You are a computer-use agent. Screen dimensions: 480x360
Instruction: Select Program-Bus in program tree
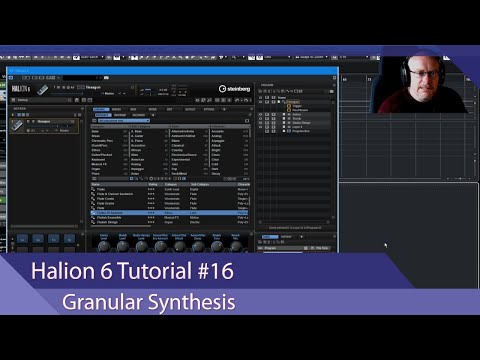pos(301,131)
